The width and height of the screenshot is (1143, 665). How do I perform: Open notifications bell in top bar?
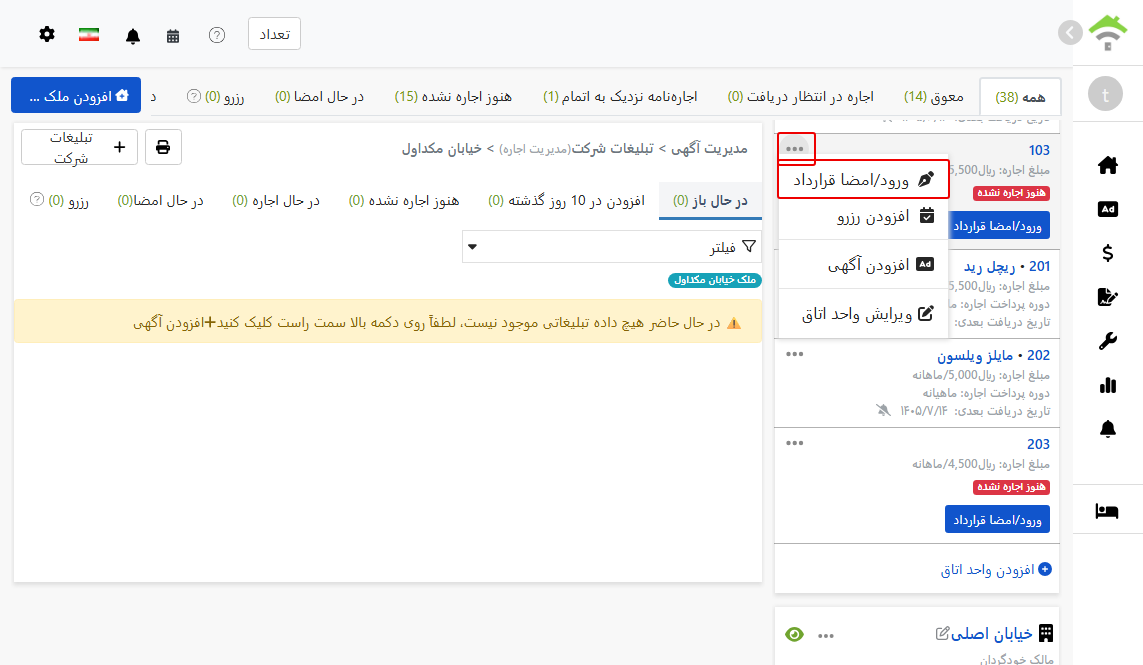point(133,36)
